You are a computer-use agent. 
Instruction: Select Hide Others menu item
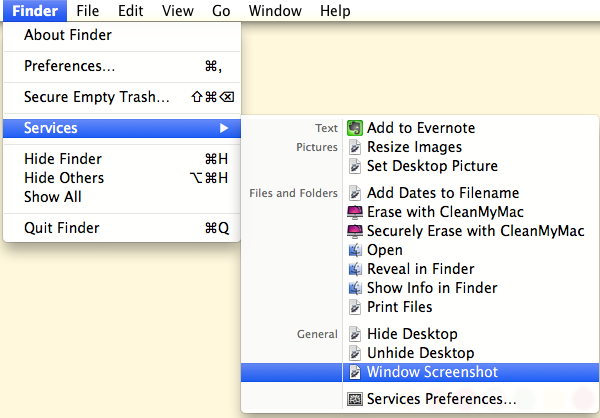[122, 178]
